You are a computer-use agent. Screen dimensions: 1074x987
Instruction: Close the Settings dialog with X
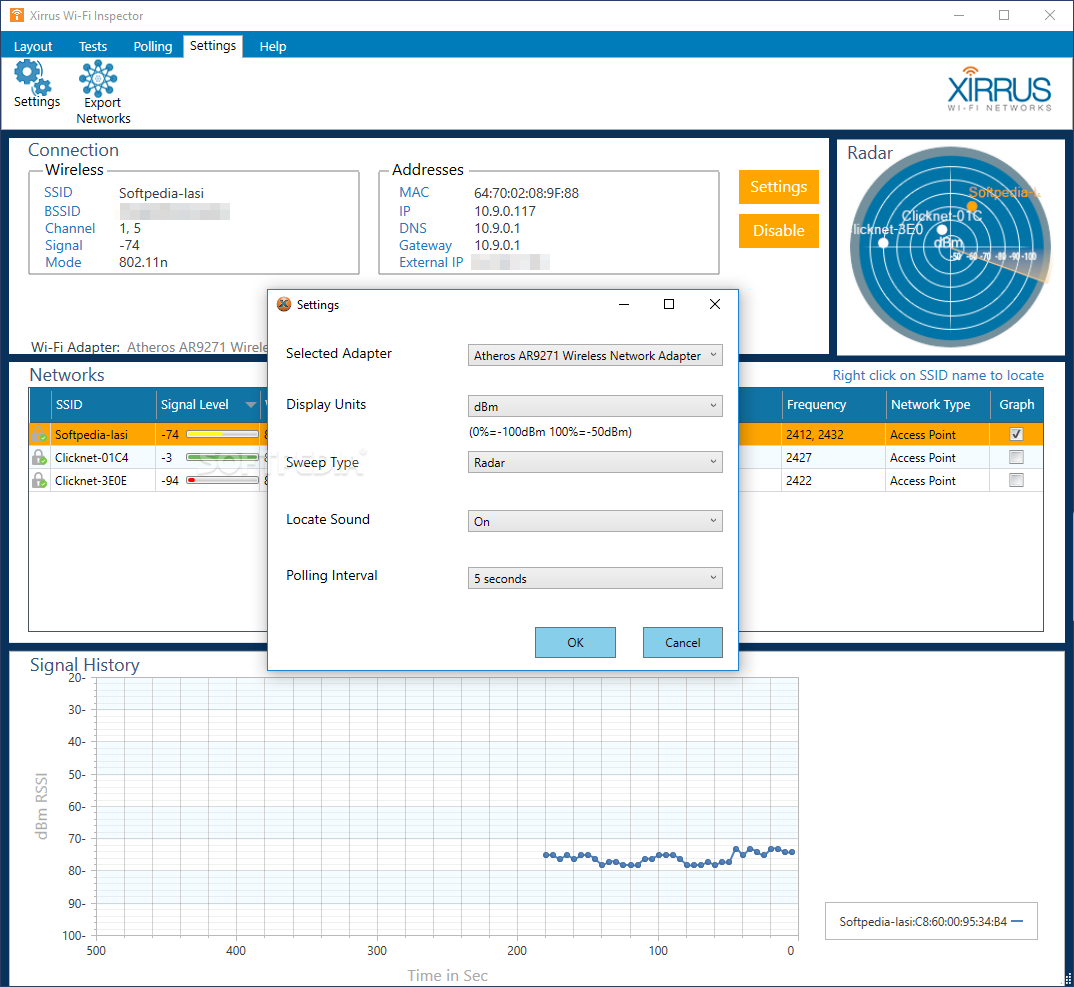(x=714, y=304)
